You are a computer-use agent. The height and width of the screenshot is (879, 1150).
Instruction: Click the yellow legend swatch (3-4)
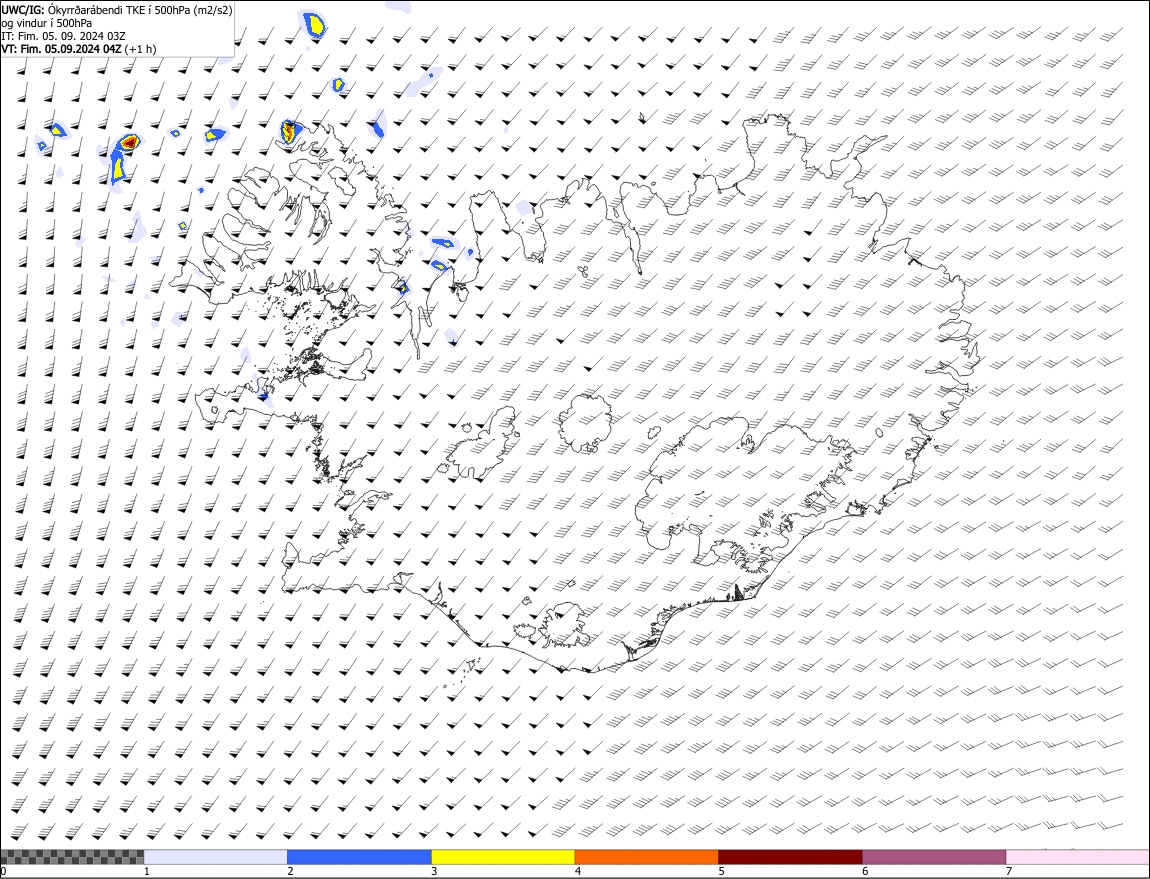tap(503, 857)
